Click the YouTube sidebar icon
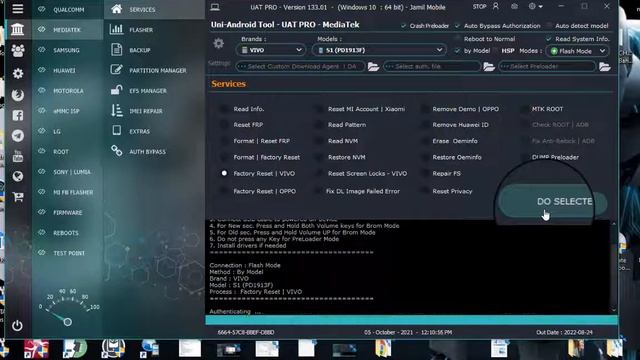Image resolution: width=640 pixels, height=360 pixels. tap(18, 156)
